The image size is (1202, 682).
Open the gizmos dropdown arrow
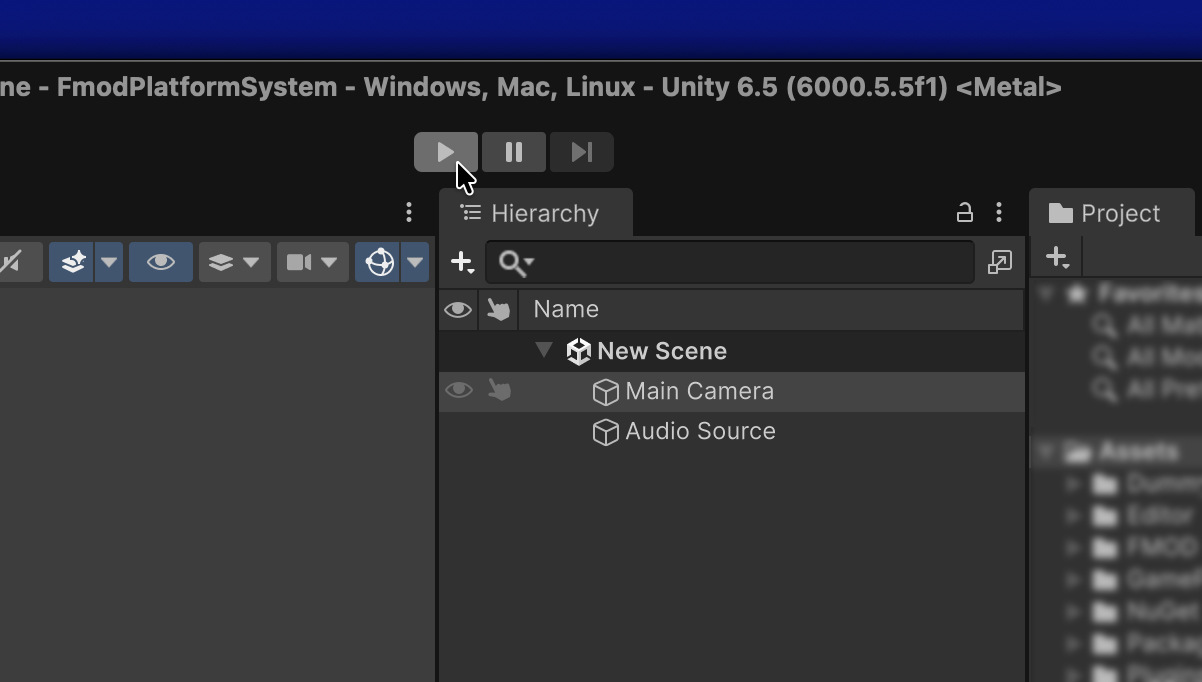point(415,262)
